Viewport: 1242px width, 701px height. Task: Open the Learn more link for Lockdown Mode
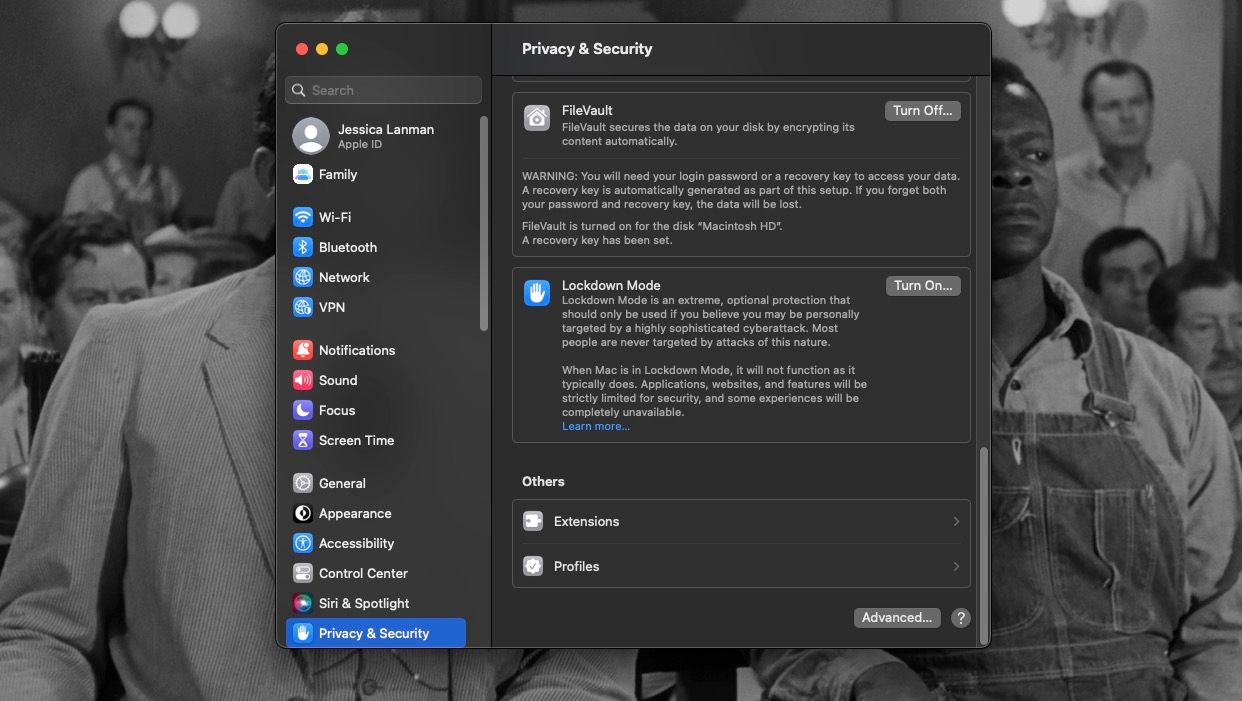[595, 425]
